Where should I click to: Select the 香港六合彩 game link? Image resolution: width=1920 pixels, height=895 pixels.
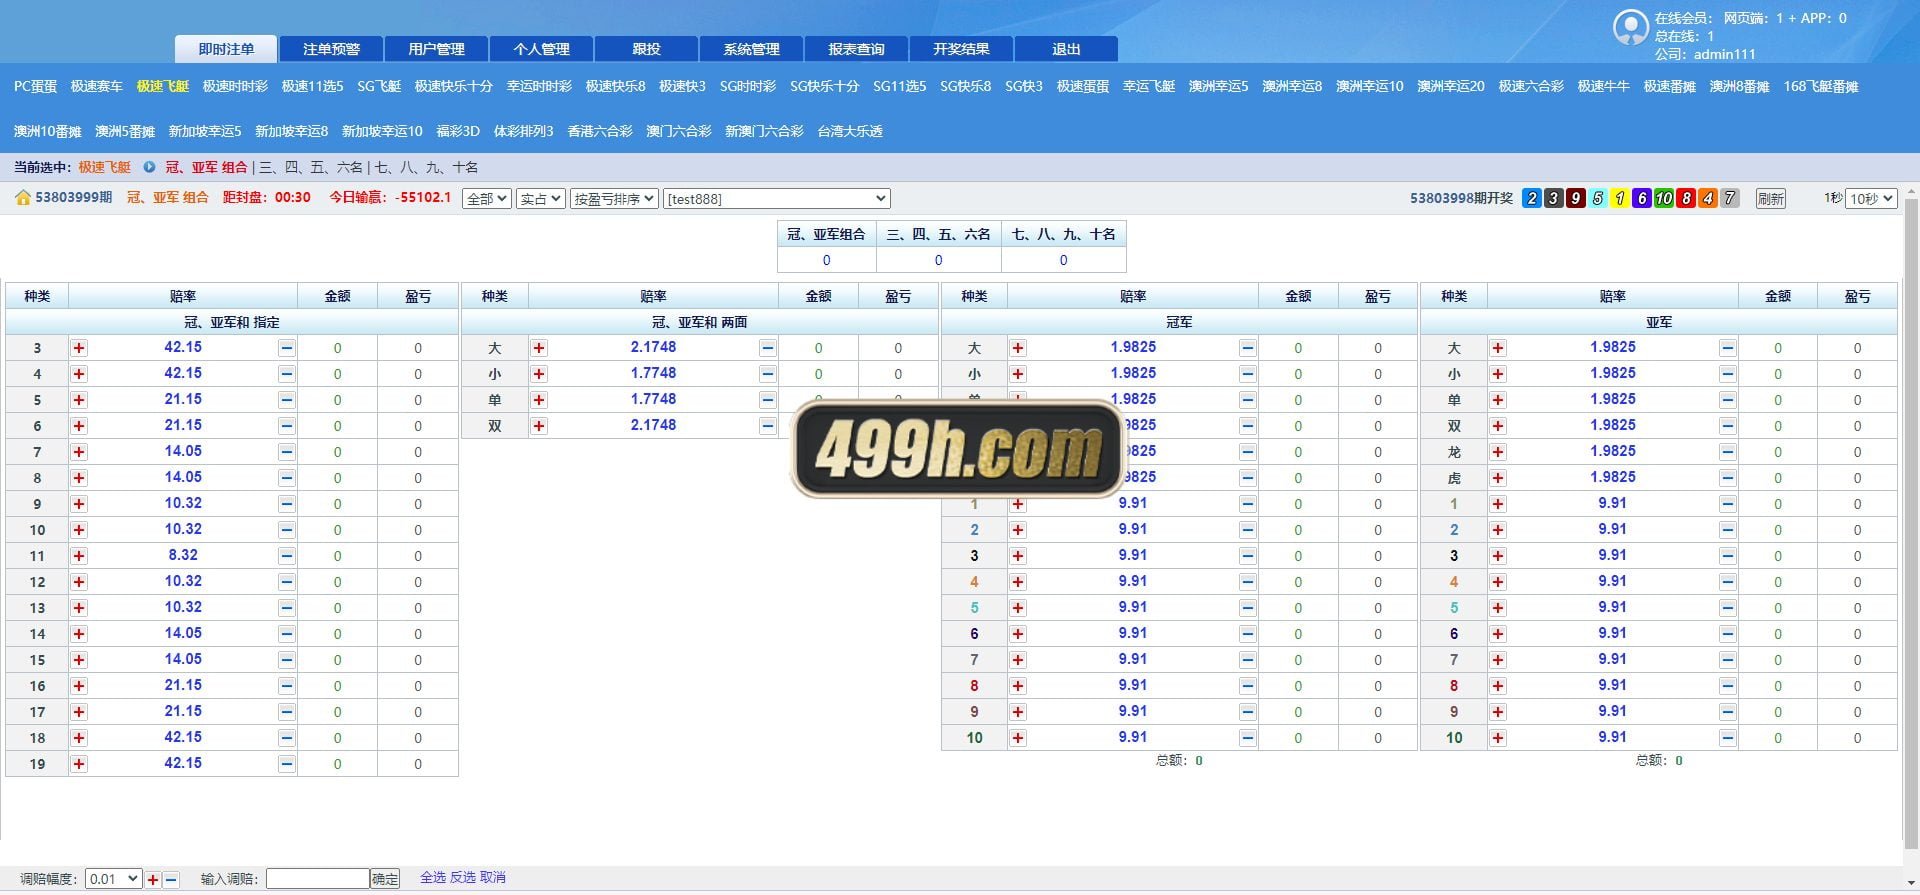click(x=600, y=132)
